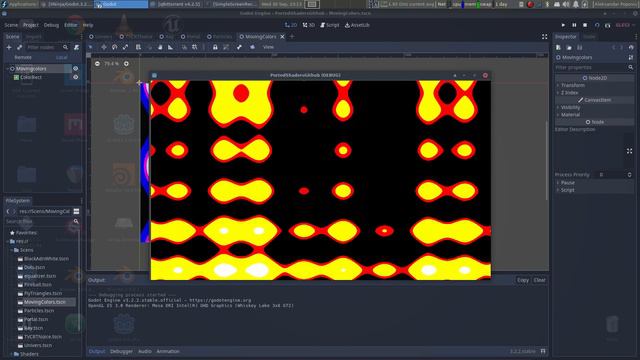
Task: Clear the output log
Action: [539, 280]
